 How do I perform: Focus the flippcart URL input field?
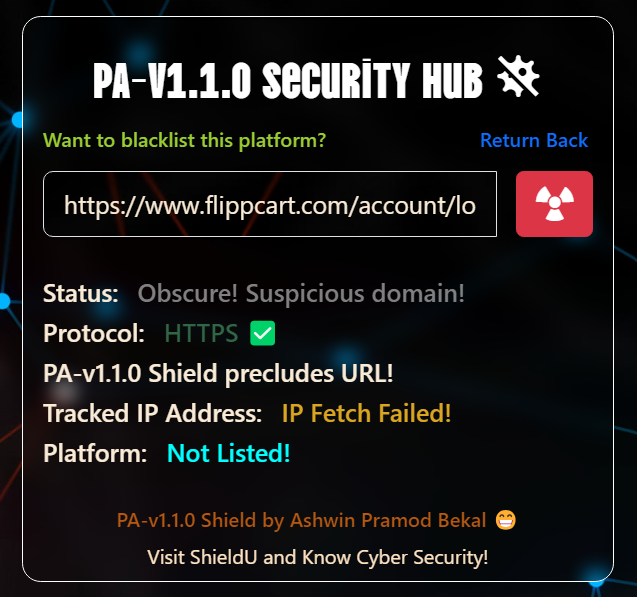point(270,204)
